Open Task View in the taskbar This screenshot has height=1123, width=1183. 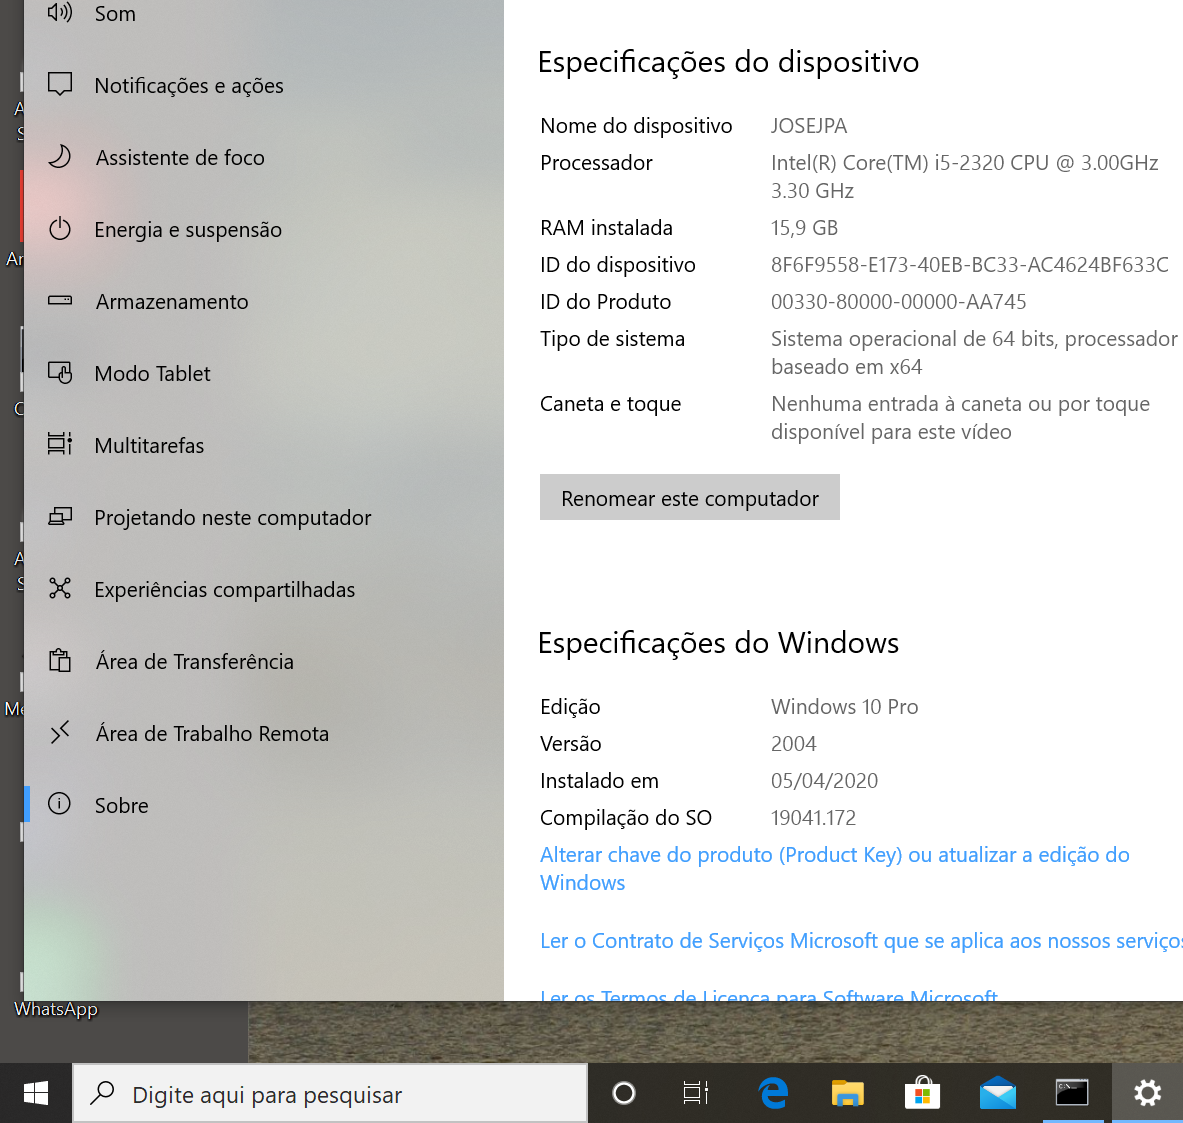pyautogui.click(x=696, y=1094)
